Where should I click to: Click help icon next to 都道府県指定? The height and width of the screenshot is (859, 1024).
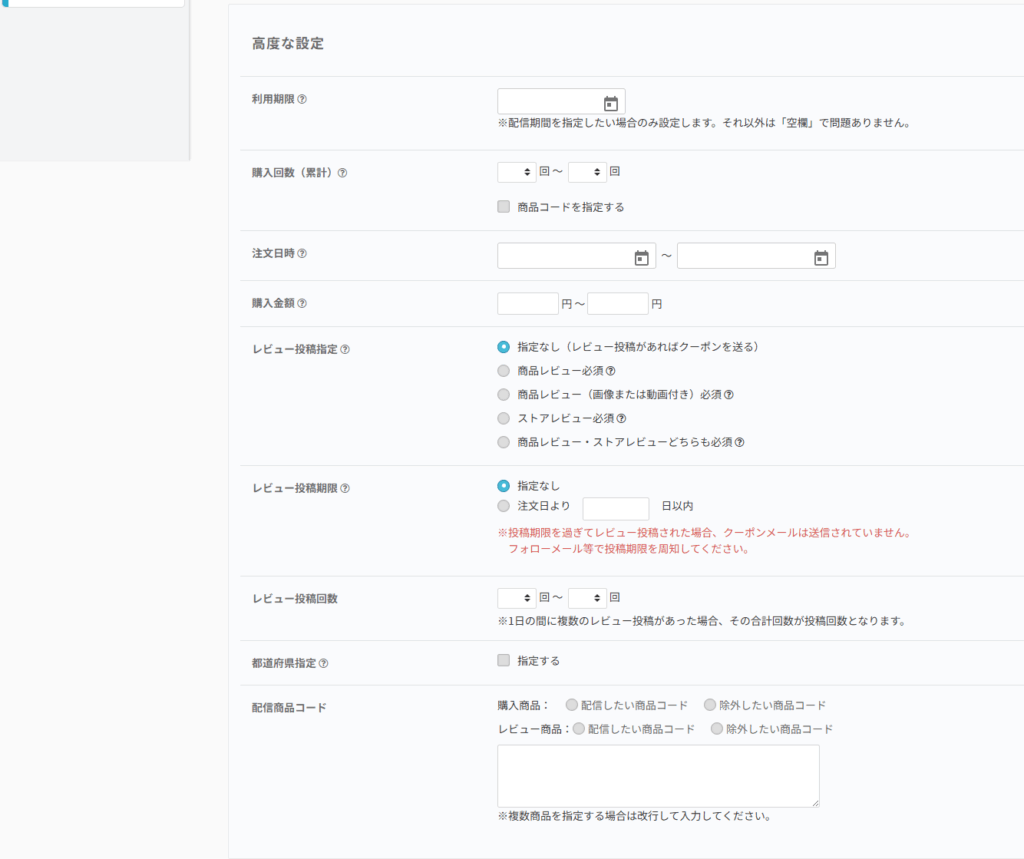click(x=323, y=663)
